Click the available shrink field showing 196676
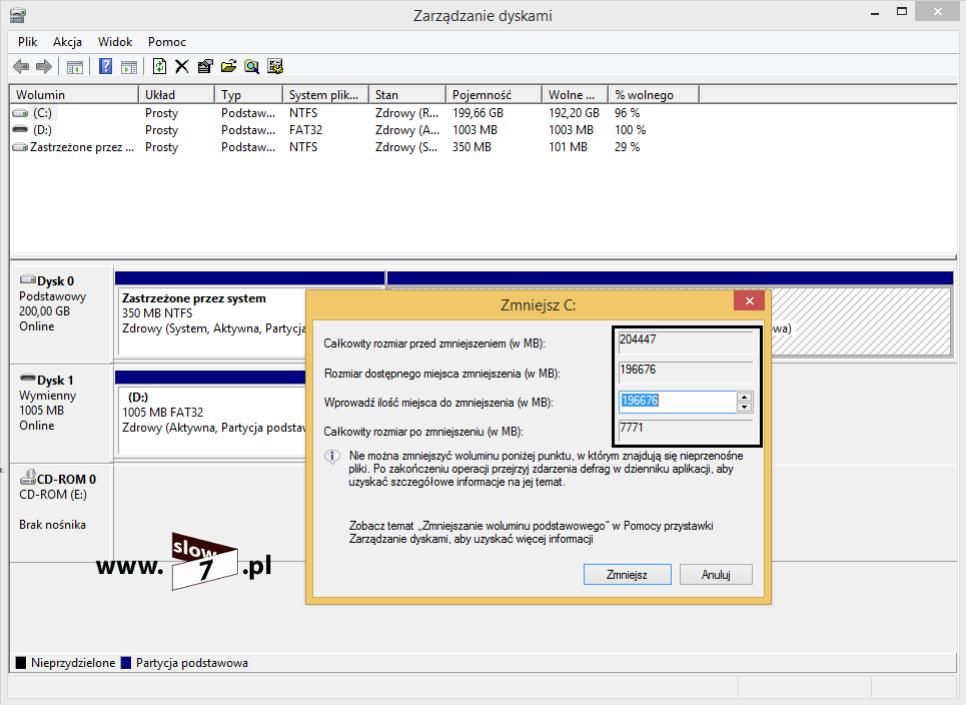Screen dimensions: 966x705 686,372
